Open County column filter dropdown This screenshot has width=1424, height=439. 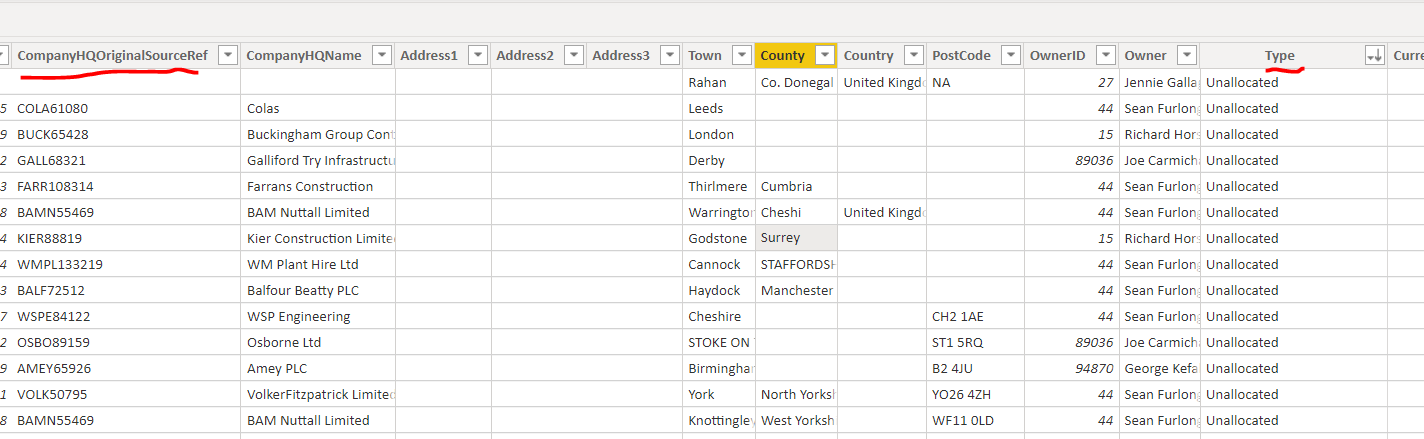(x=825, y=55)
